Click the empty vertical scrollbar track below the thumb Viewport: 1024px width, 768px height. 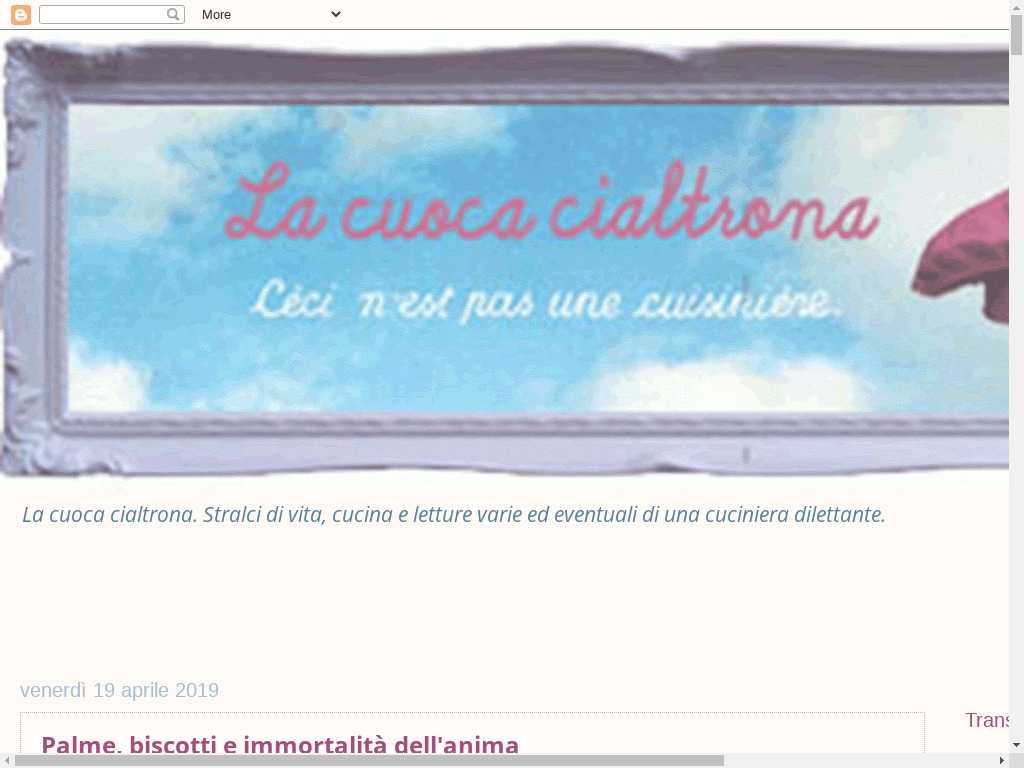pos(1016,400)
